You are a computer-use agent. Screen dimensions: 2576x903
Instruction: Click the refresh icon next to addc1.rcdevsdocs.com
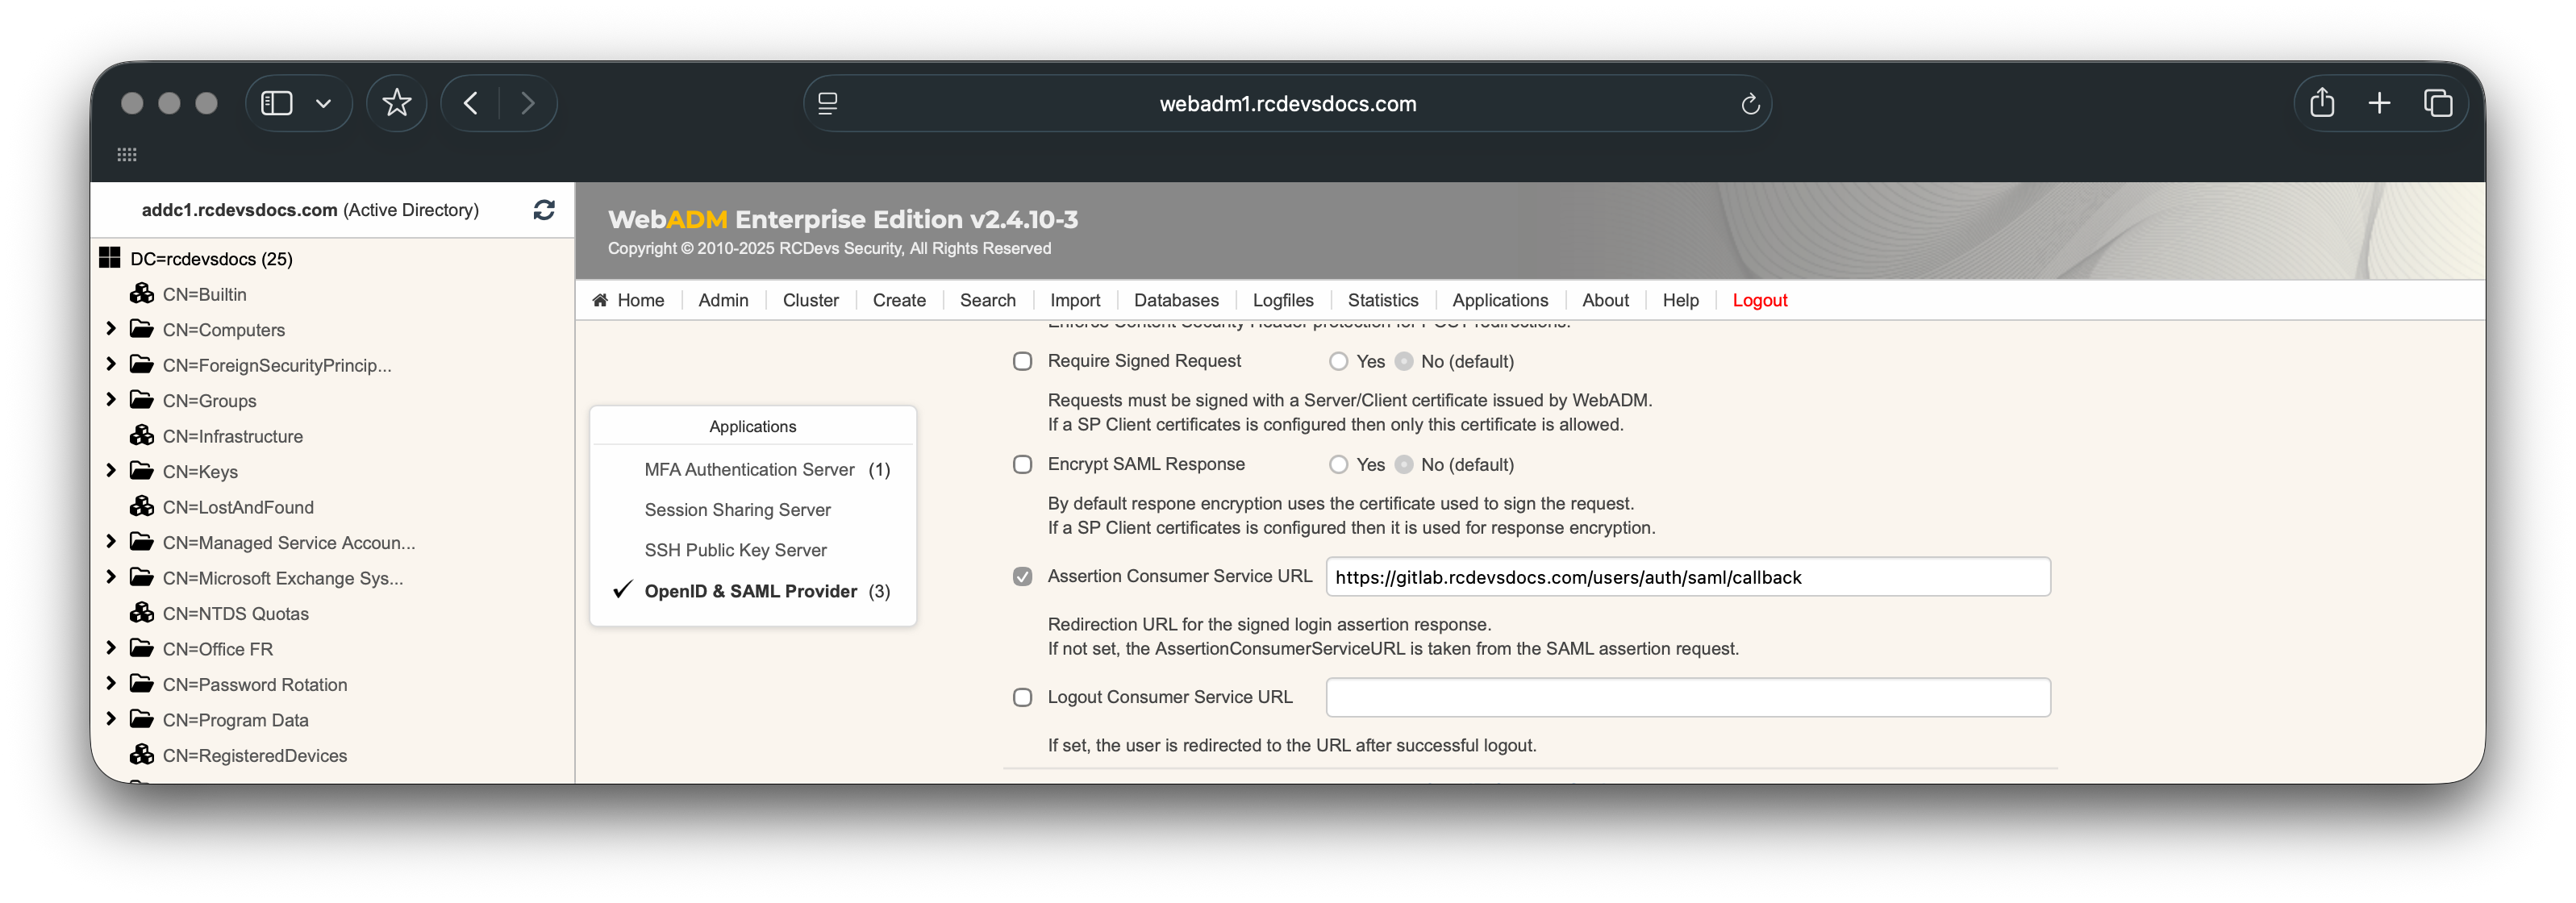click(x=544, y=210)
